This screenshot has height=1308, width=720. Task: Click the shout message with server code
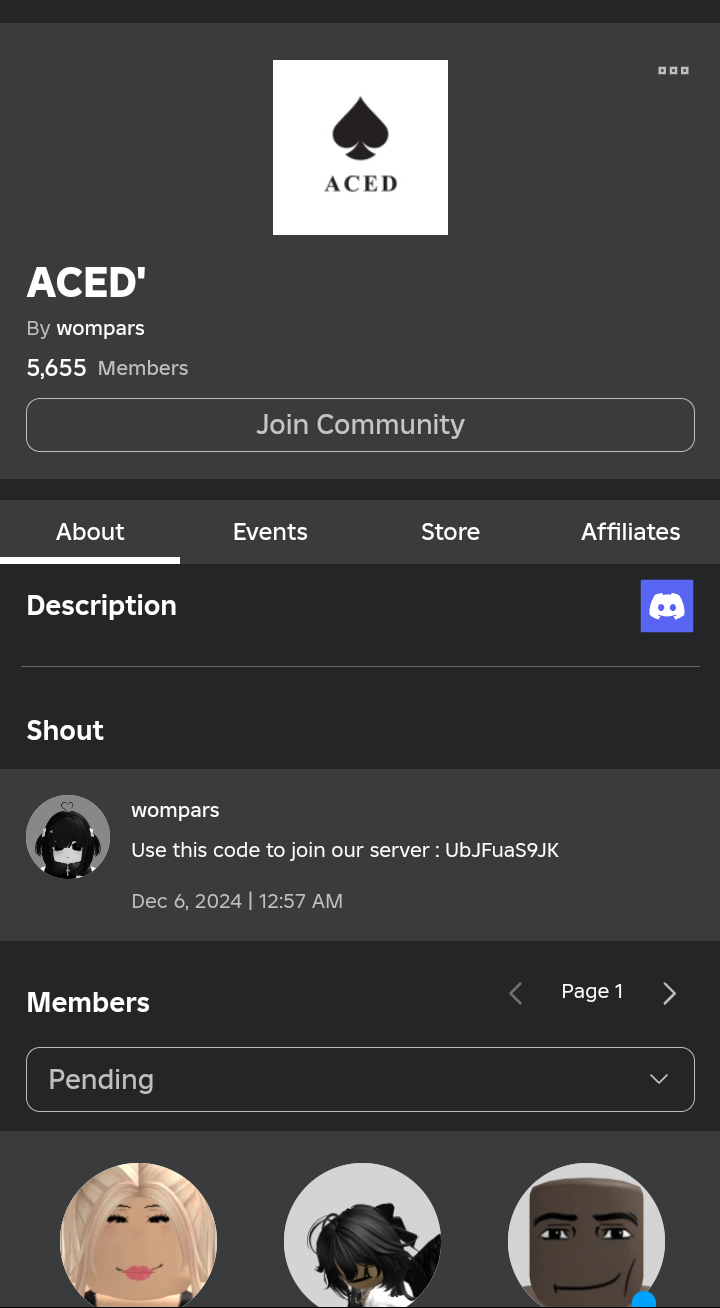click(x=345, y=850)
